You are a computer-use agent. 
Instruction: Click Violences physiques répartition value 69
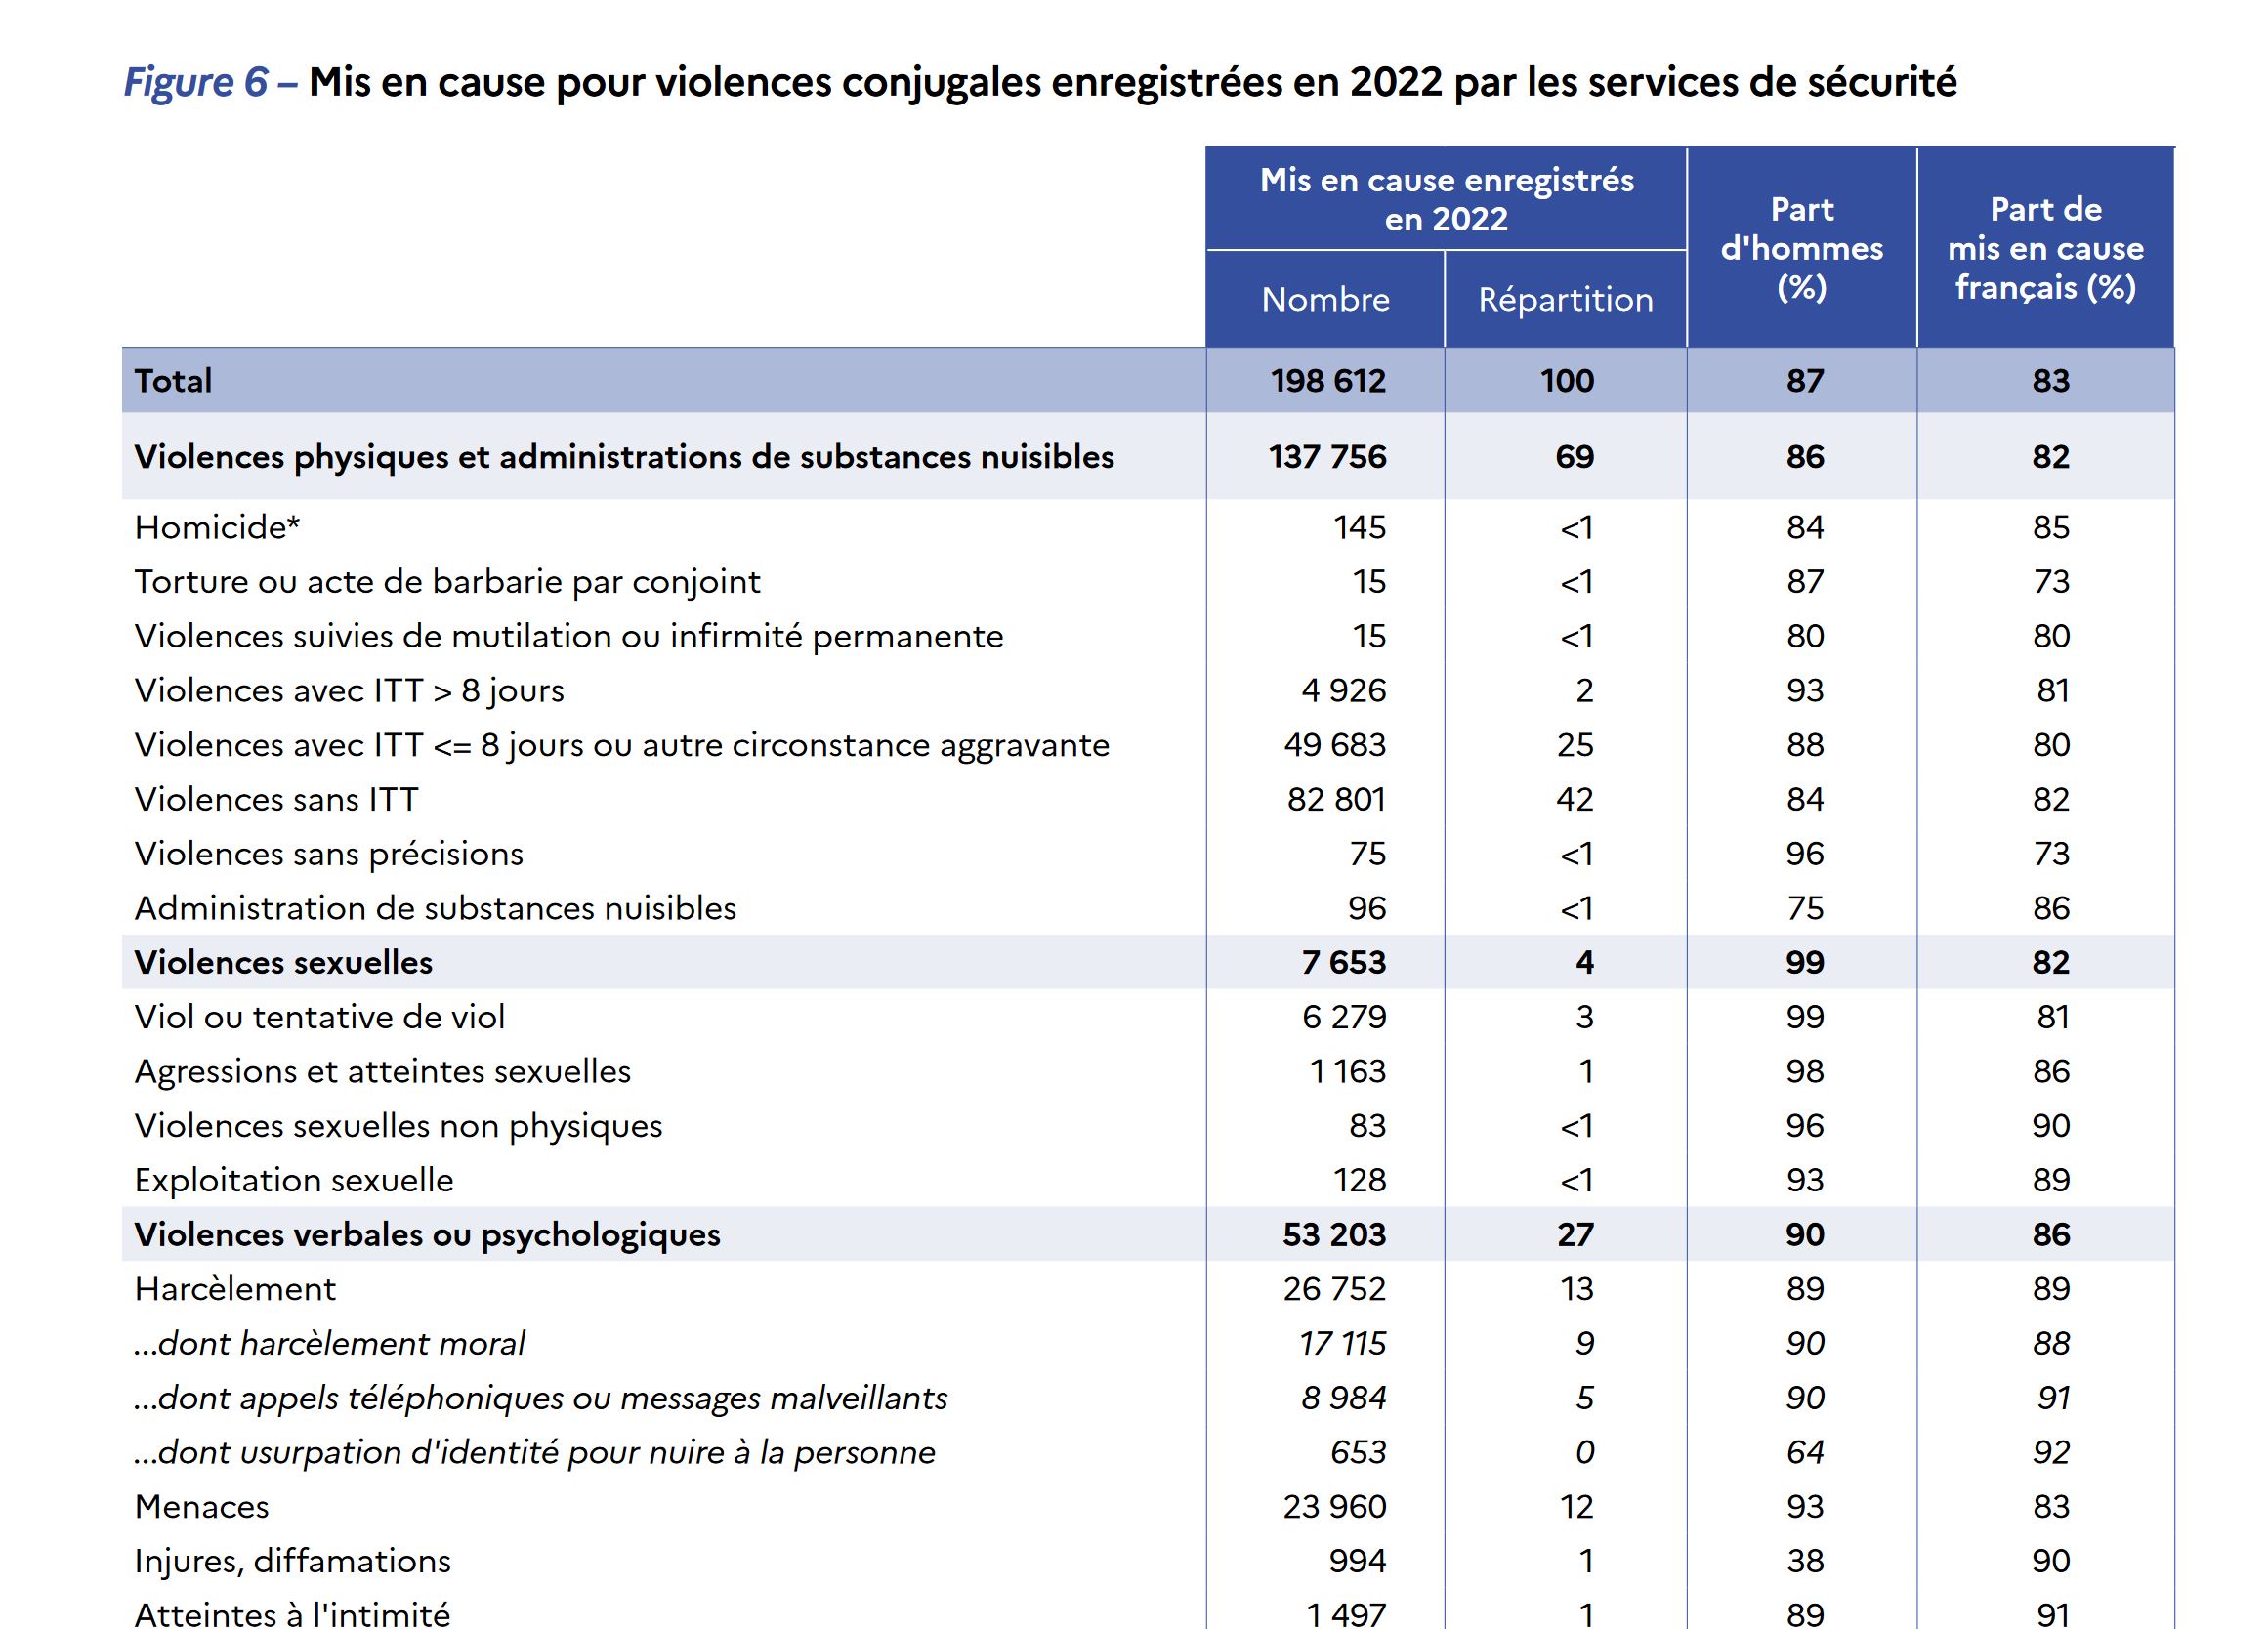(x=1575, y=457)
